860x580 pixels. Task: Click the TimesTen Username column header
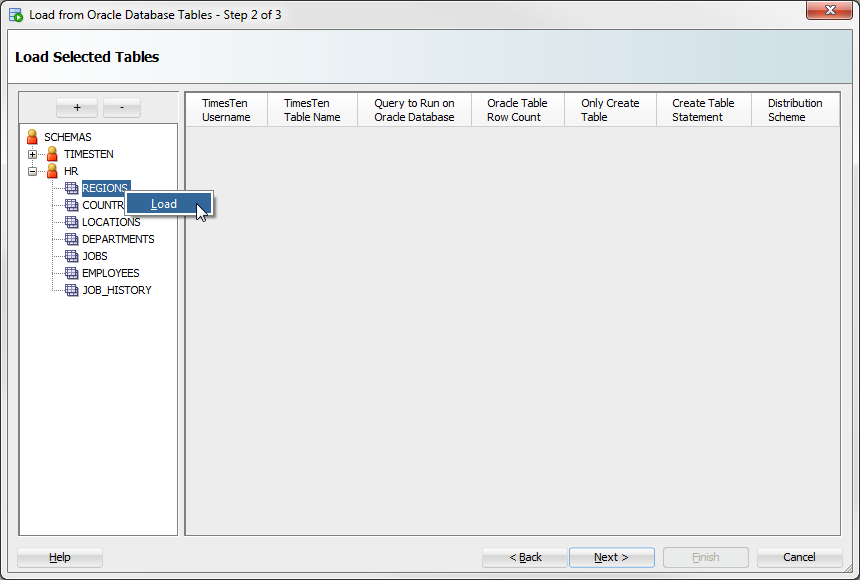(x=227, y=110)
